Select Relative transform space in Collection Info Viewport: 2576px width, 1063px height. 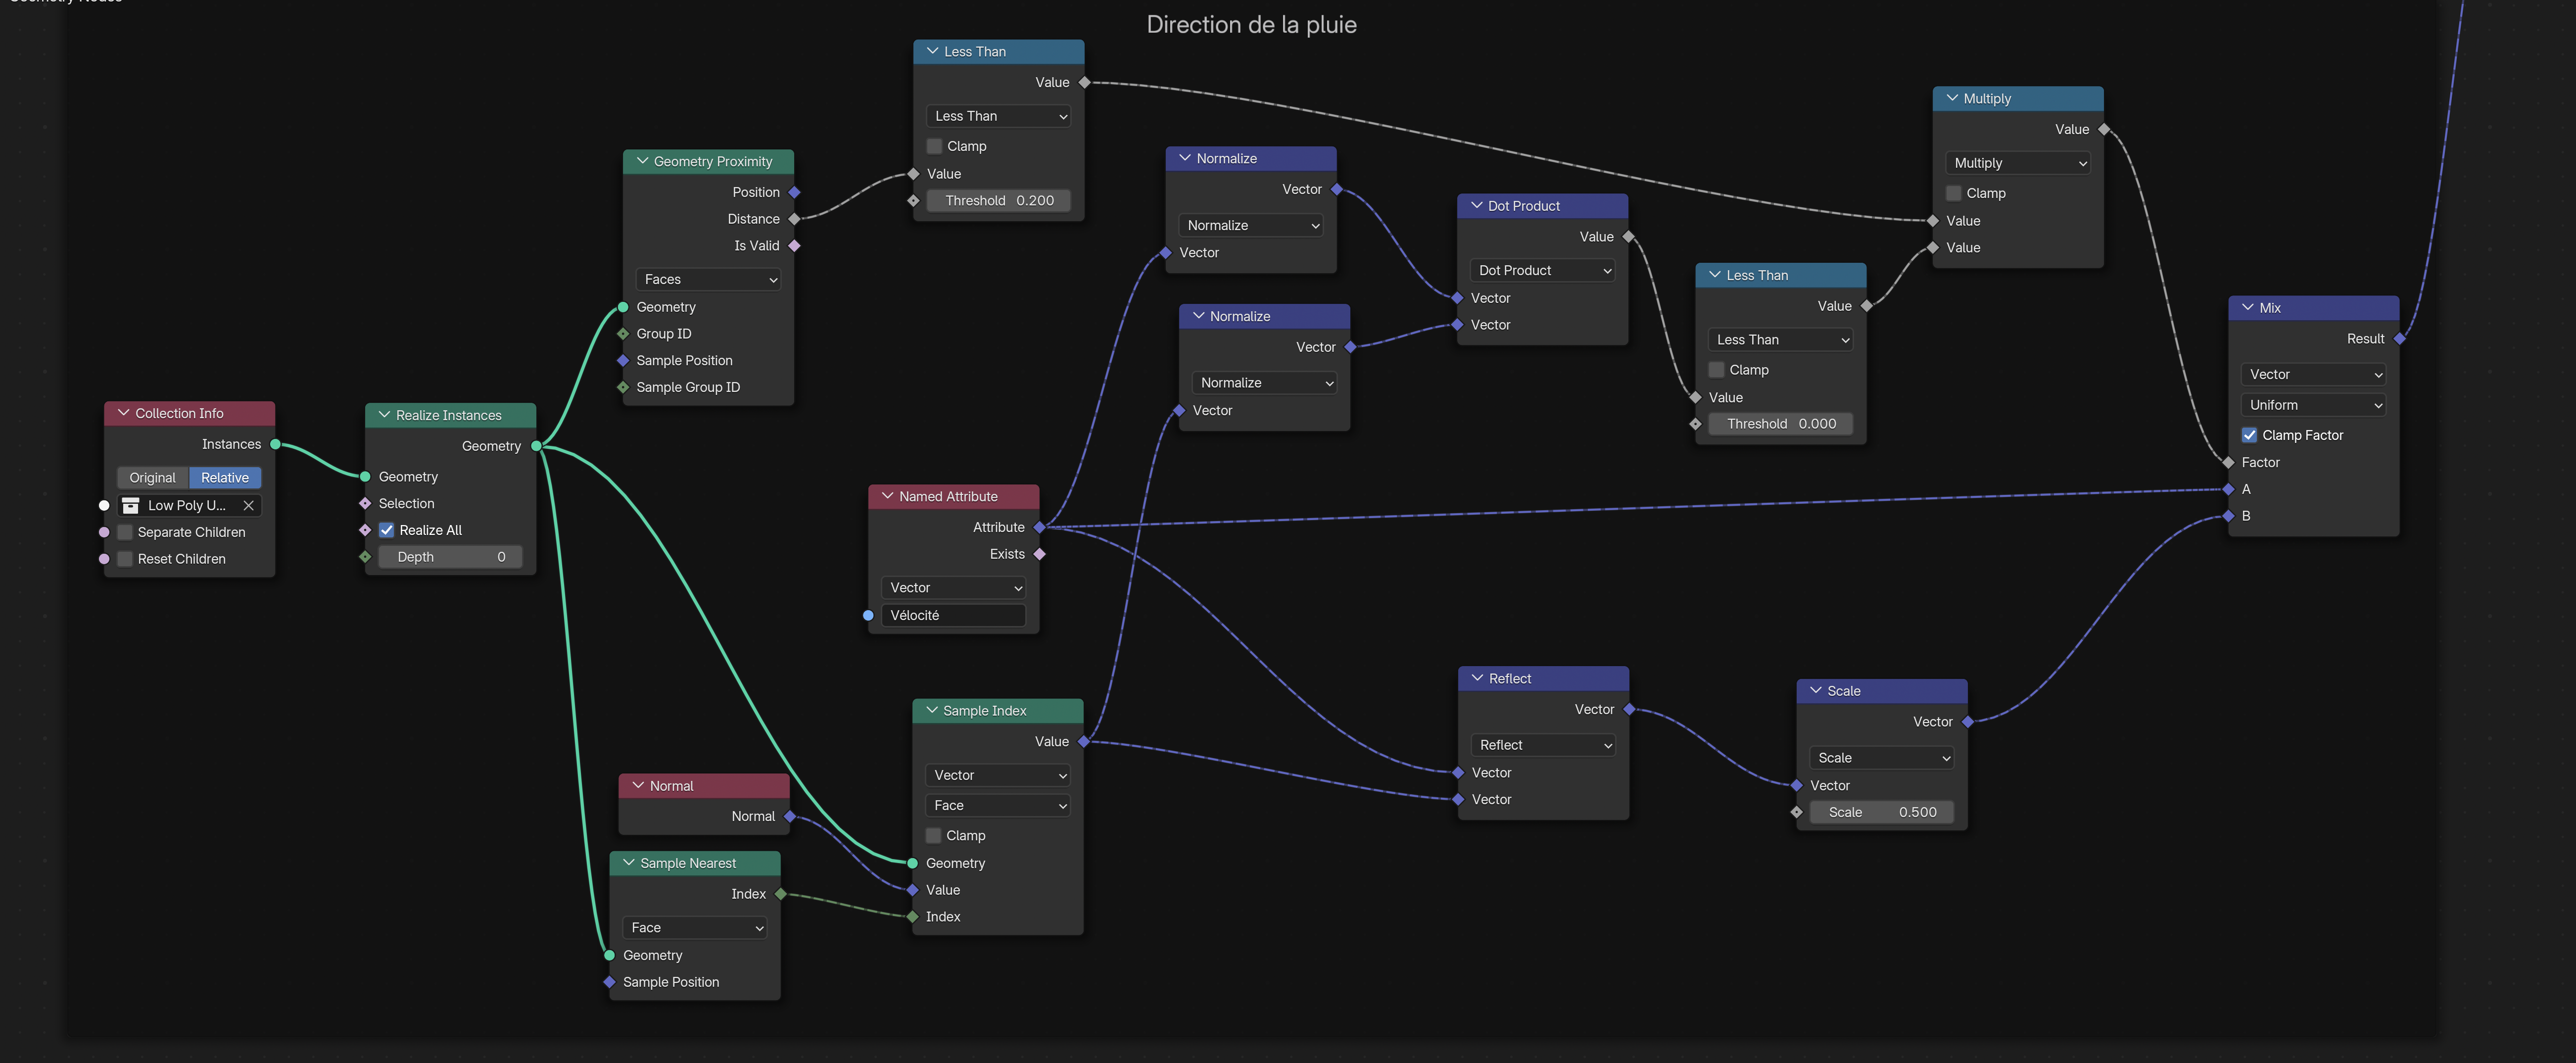click(225, 478)
